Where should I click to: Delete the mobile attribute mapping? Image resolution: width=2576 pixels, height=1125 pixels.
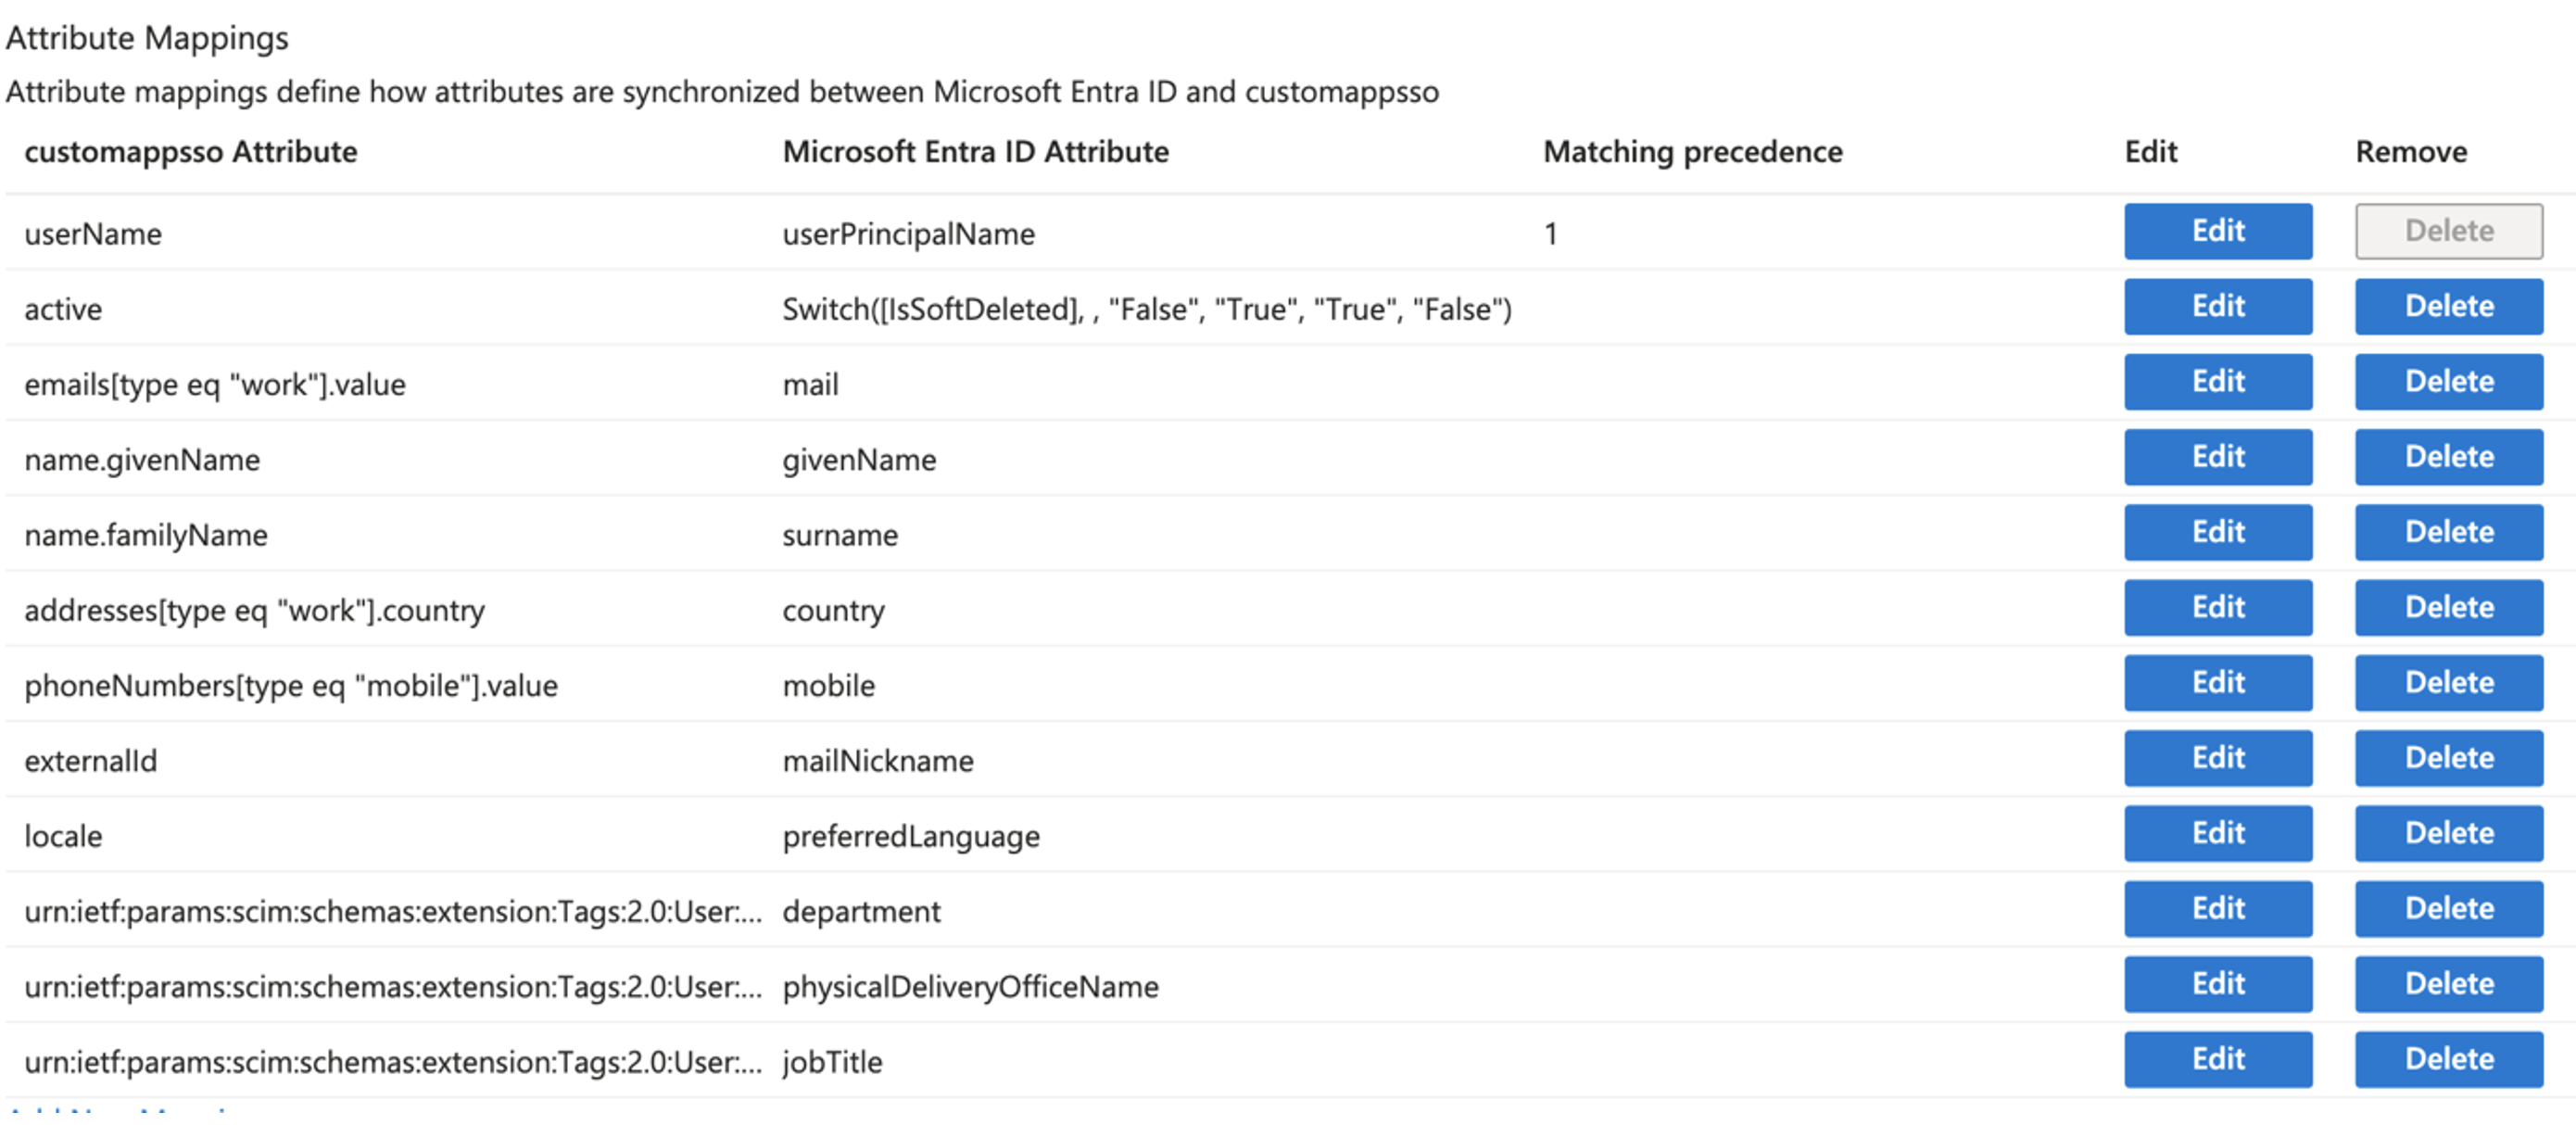[x=2449, y=683]
